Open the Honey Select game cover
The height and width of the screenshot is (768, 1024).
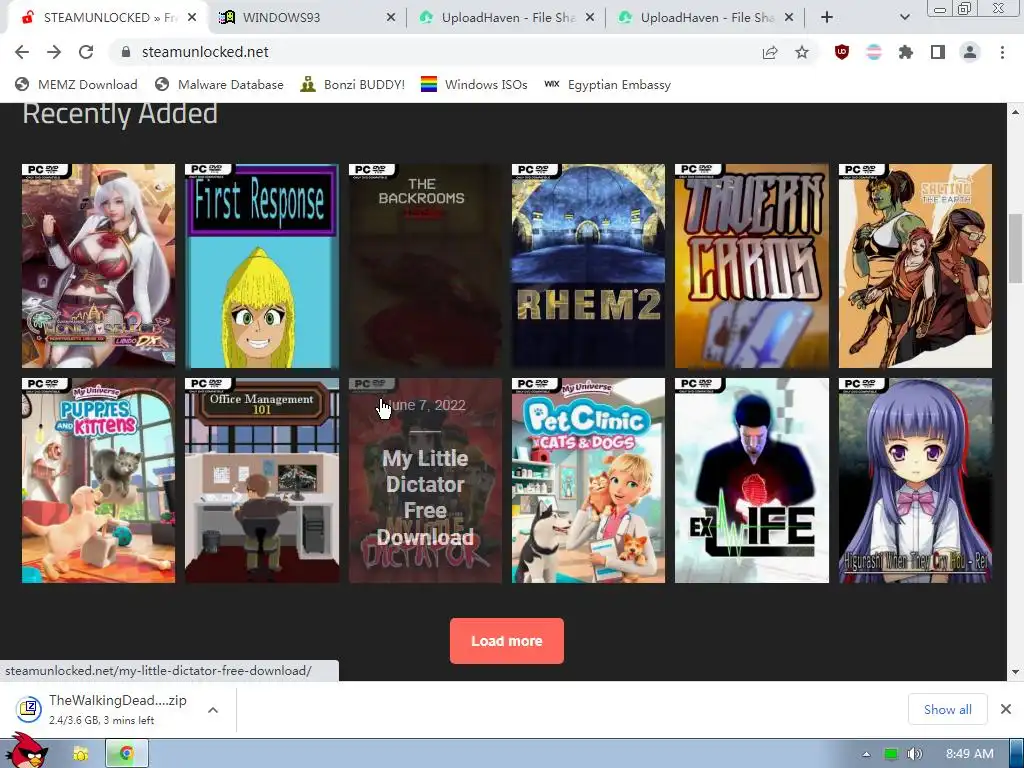click(x=99, y=266)
